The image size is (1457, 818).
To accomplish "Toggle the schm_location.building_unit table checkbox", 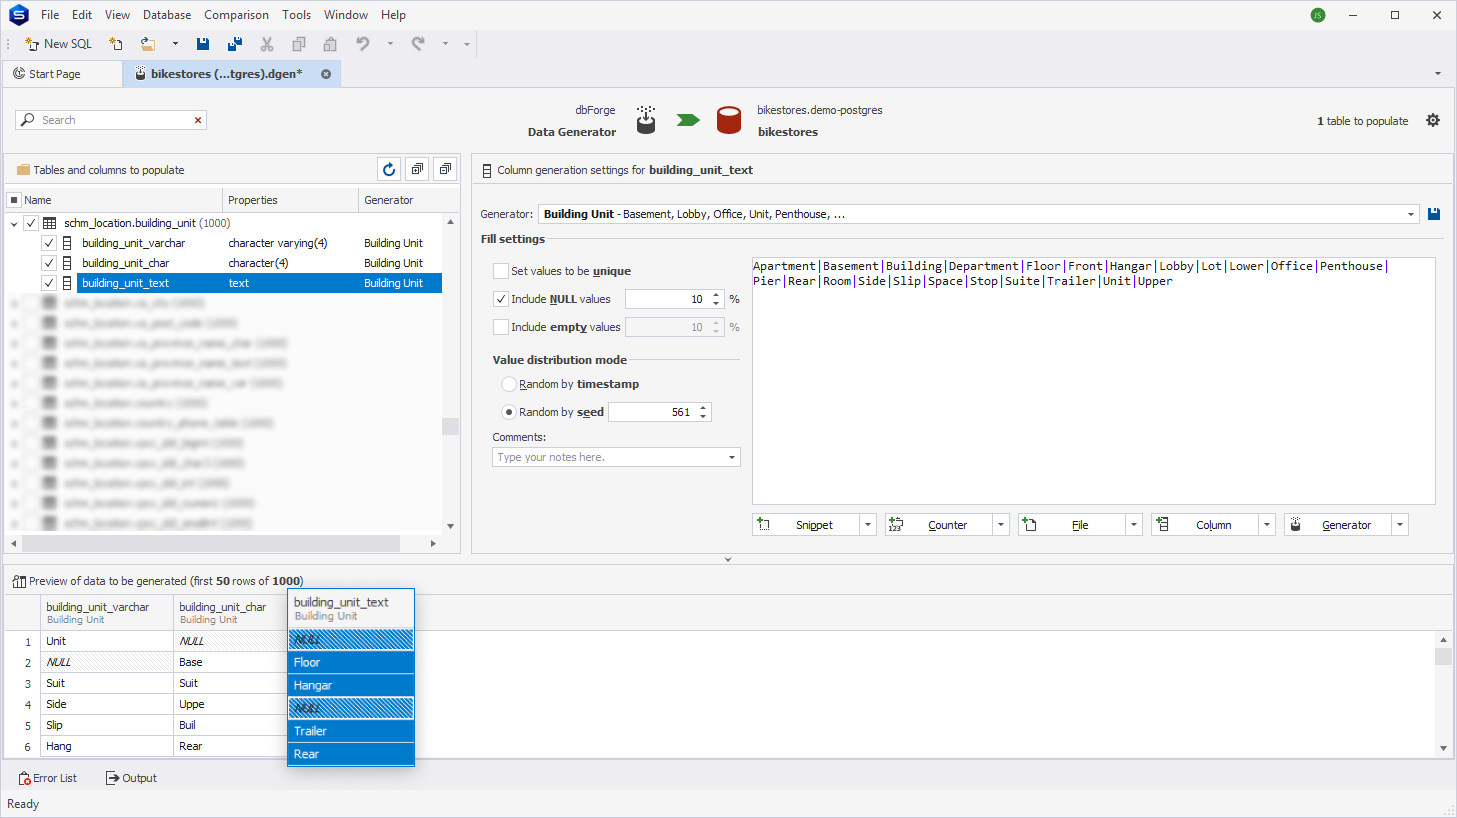I will point(31,223).
